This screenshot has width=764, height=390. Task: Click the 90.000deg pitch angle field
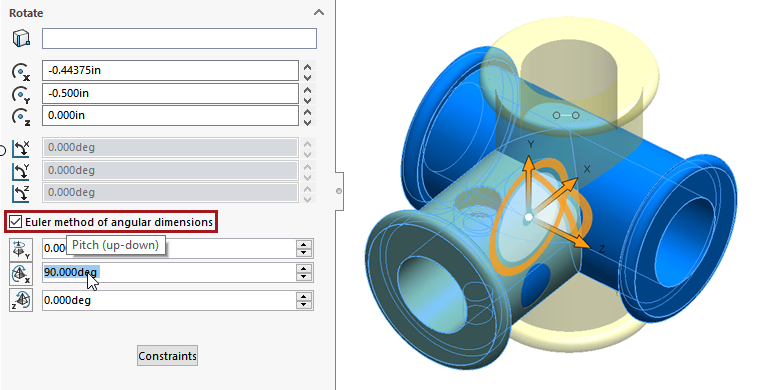(x=169, y=273)
